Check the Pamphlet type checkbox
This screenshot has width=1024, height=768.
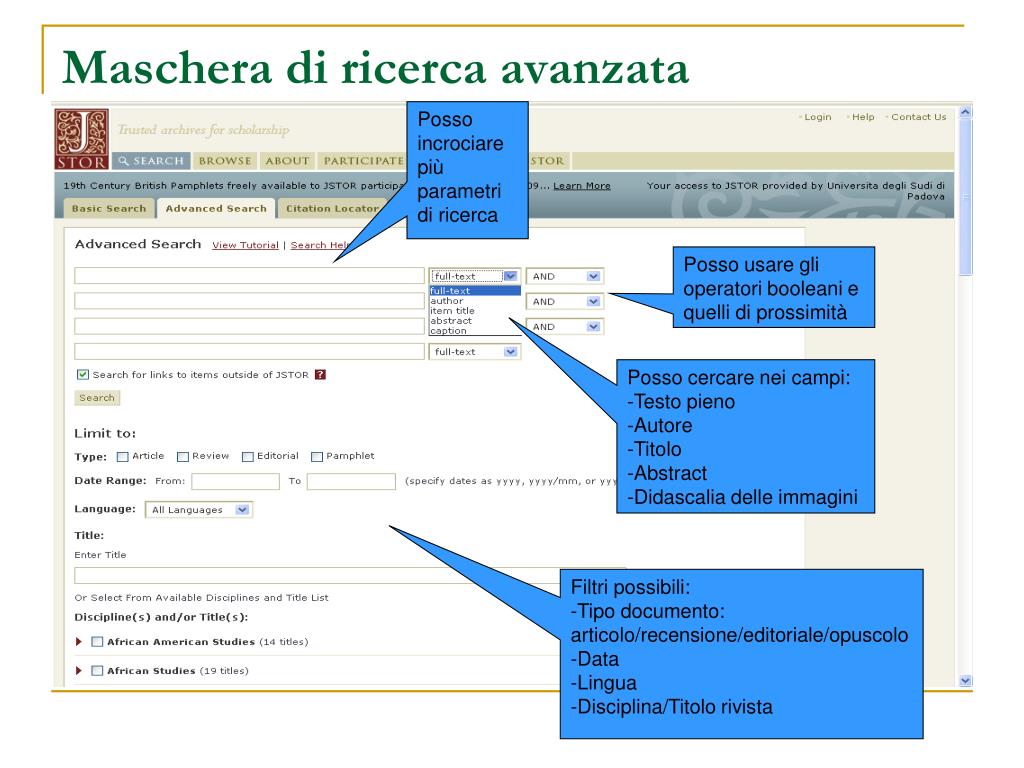[x=317, y=456]
